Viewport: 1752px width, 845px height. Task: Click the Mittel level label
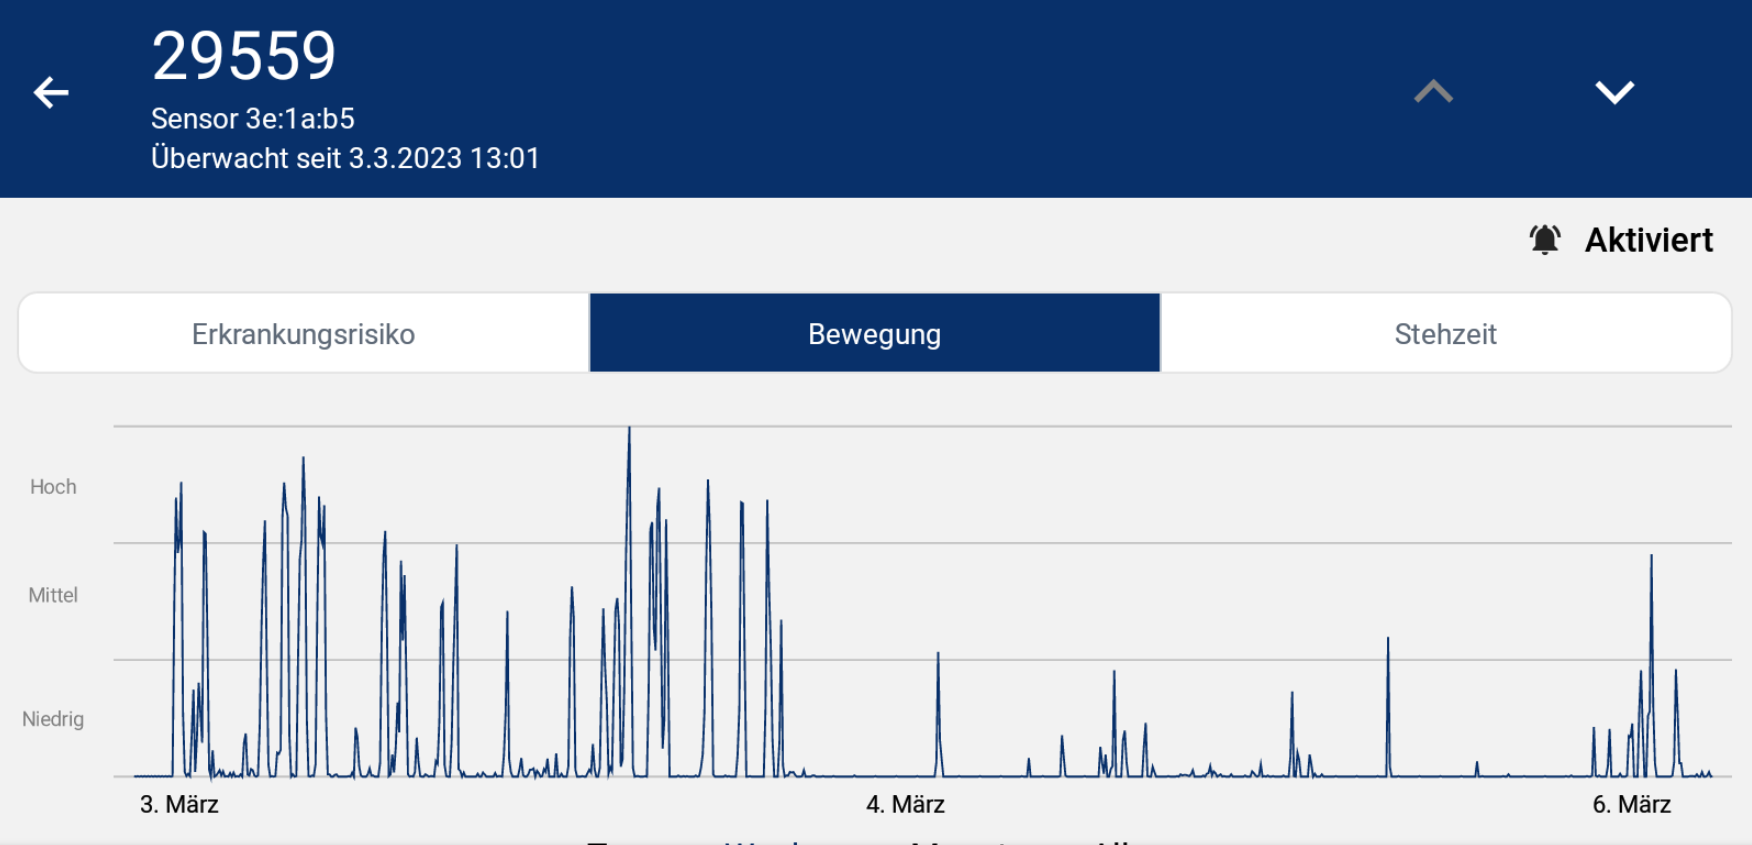click(x=53, y=596)
